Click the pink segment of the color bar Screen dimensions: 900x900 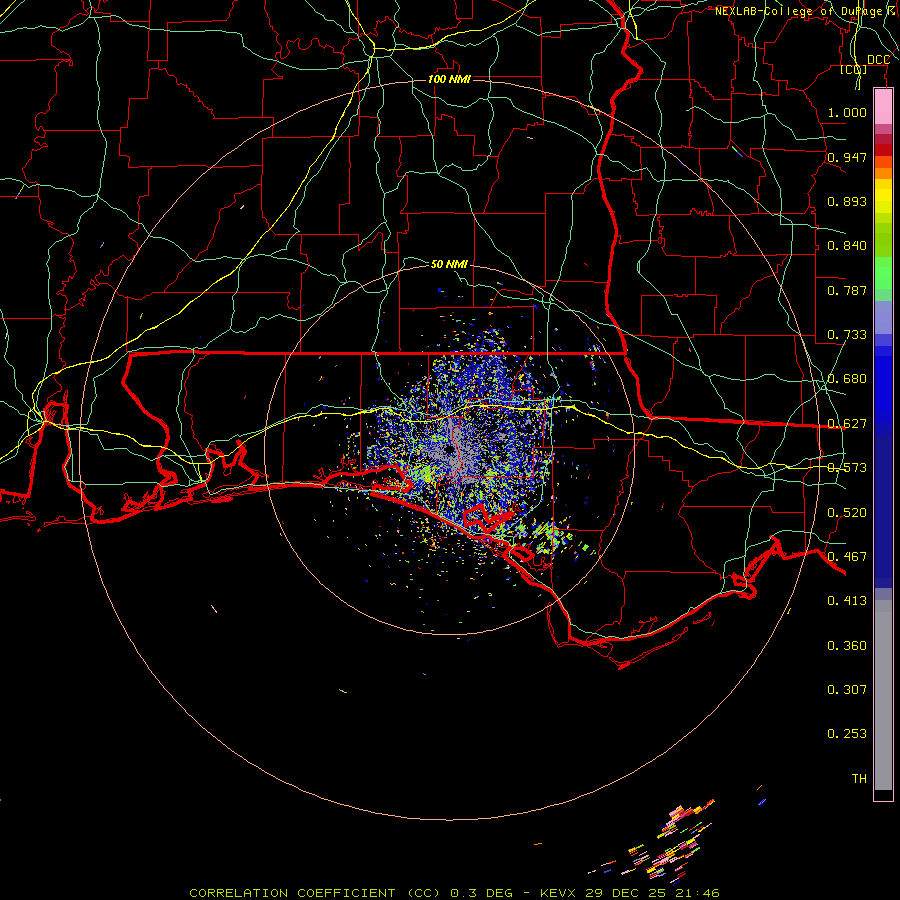[883, 107]
